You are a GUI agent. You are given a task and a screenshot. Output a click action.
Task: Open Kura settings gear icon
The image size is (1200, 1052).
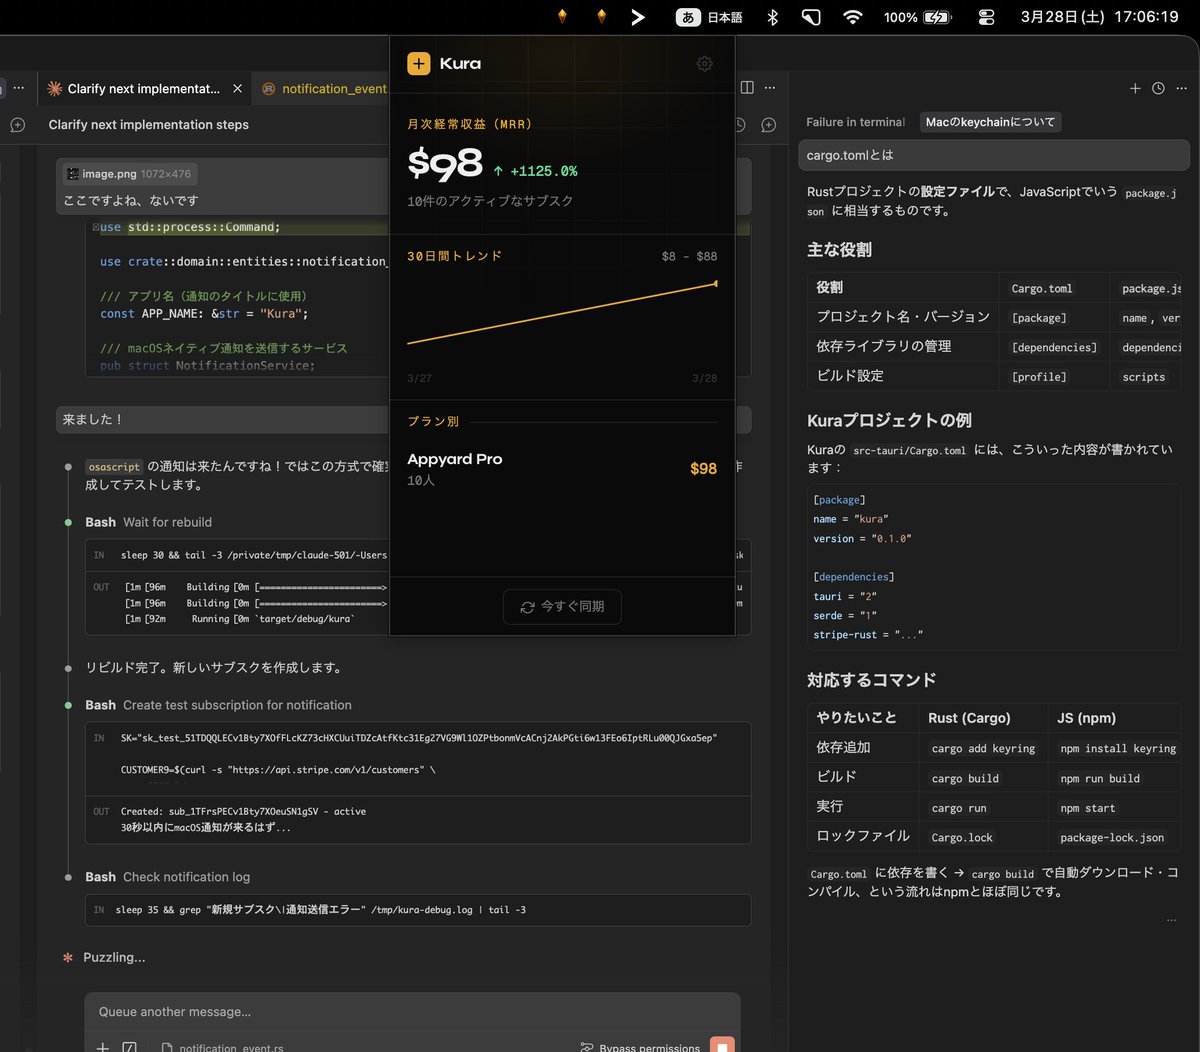click(x=705, y=64)
